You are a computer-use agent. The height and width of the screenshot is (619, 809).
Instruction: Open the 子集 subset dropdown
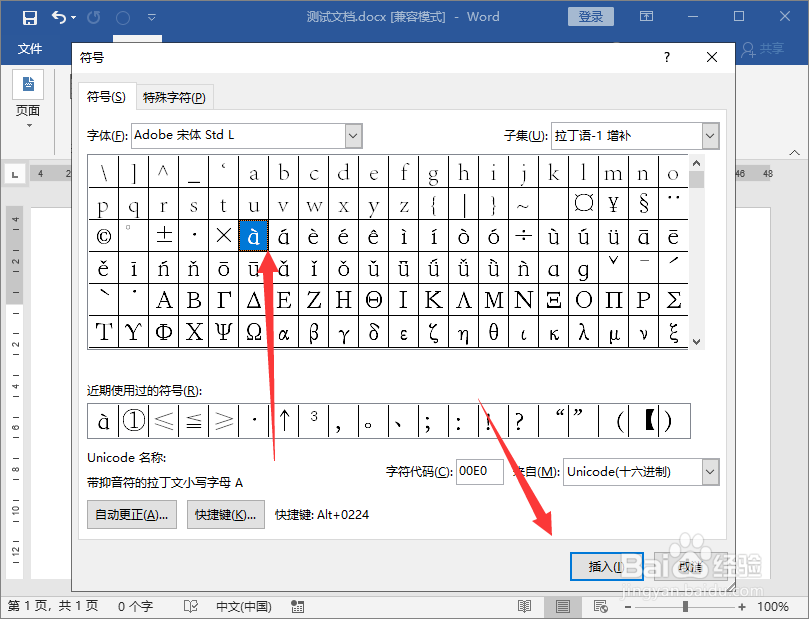[x=710, y=136]
